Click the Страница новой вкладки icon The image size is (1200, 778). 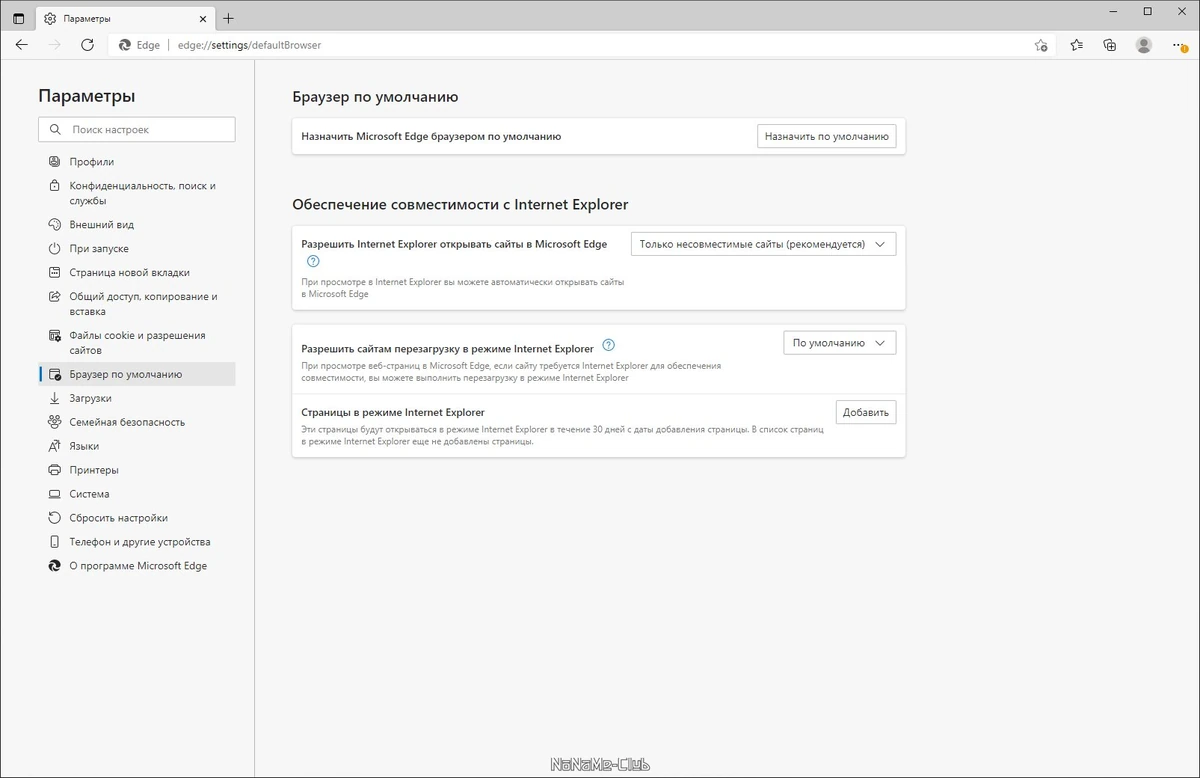tap(55, 273)
